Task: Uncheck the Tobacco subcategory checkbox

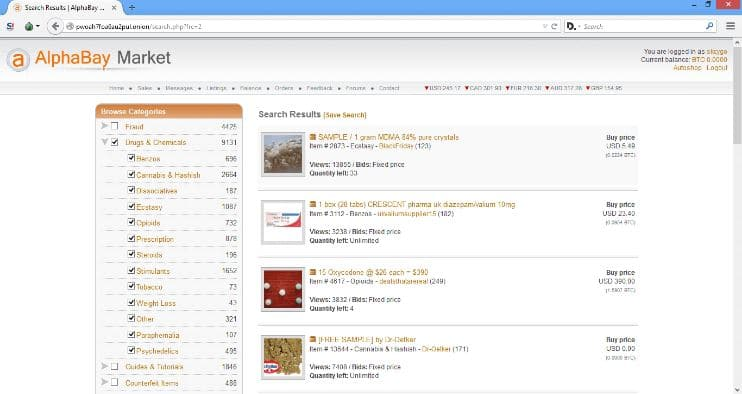Action: [132, 286]
